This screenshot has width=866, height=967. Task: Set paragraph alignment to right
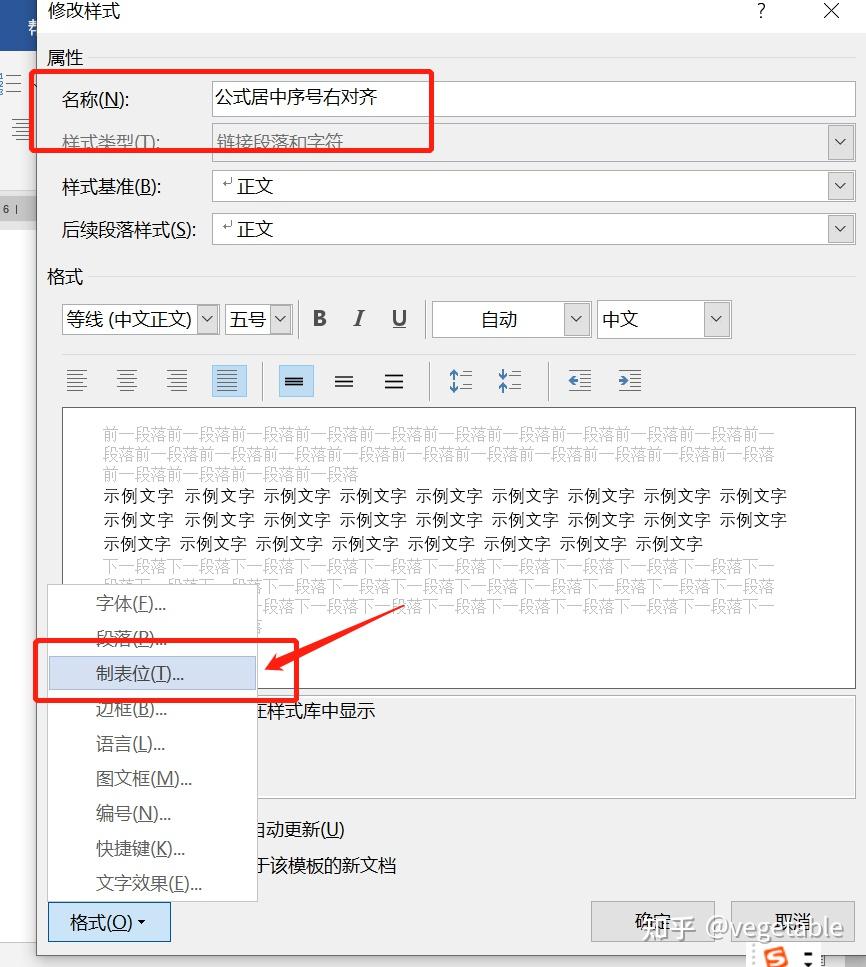coord(177,381)
